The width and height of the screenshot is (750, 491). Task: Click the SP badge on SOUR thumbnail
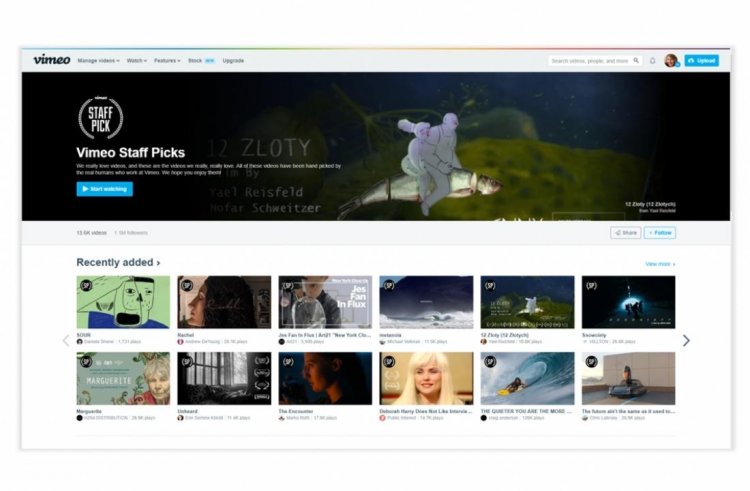pos(86,285)
